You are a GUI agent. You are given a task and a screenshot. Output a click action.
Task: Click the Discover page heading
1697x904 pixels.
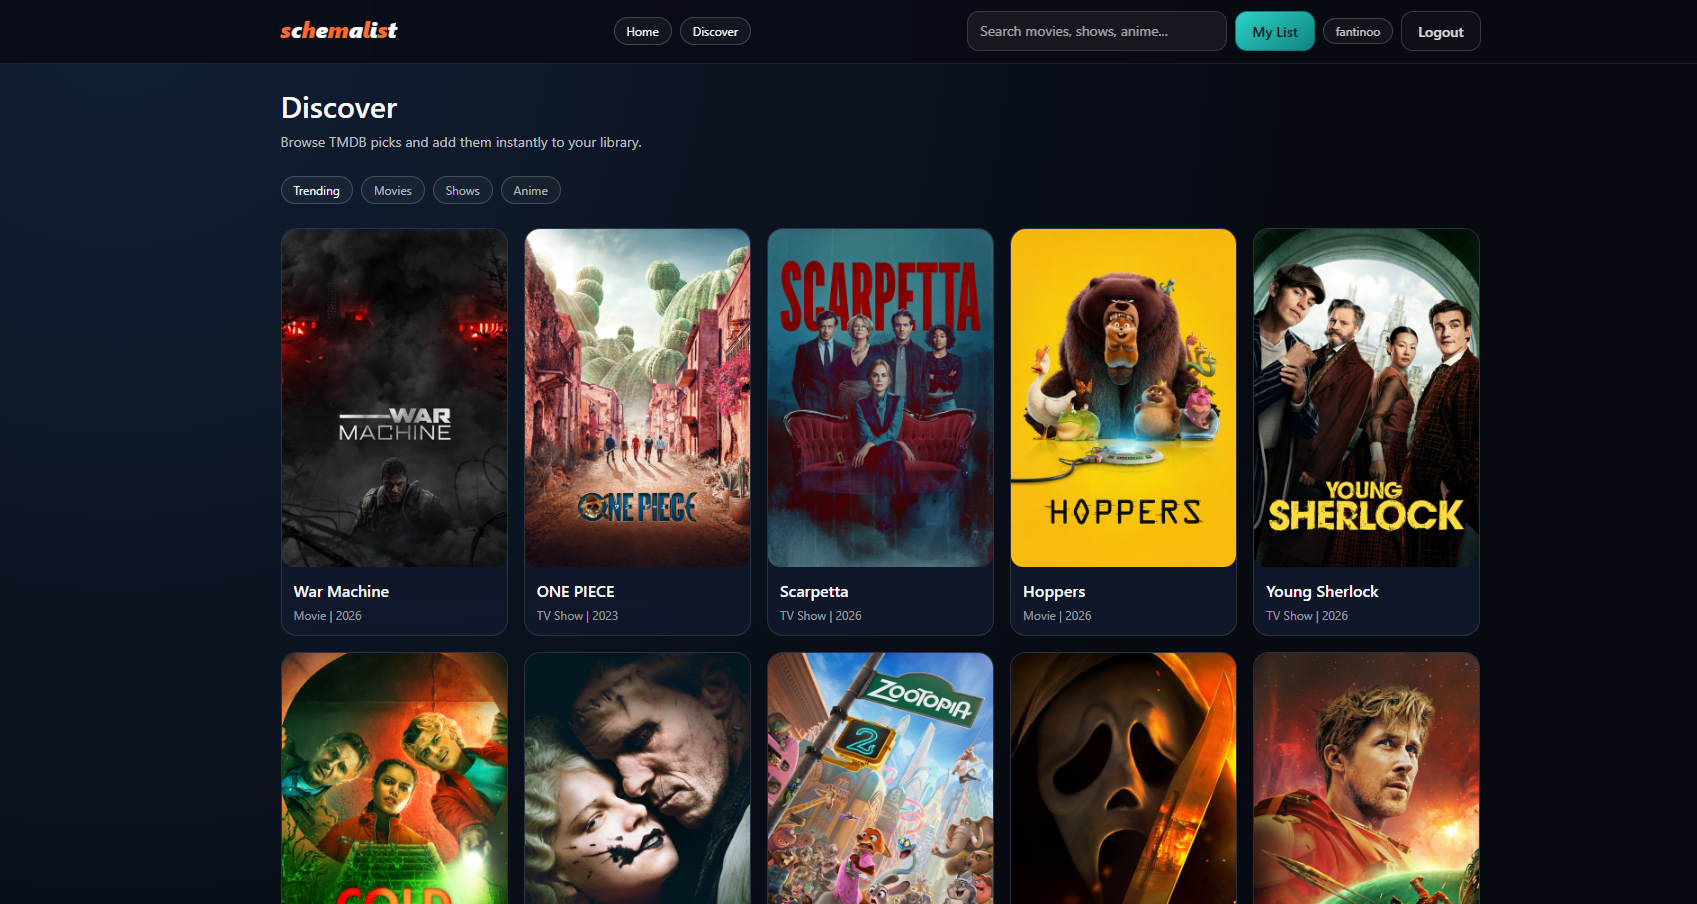(x=339, y=108)
